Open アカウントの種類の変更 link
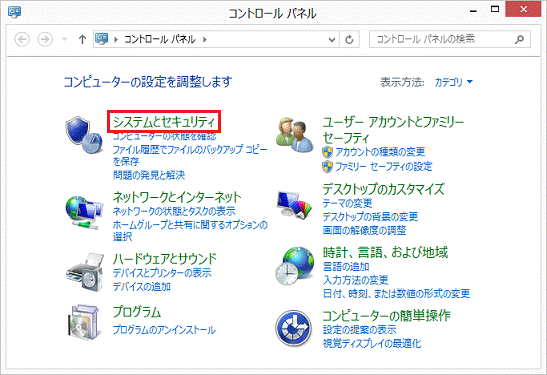The image size is (547, 375). 380,152
